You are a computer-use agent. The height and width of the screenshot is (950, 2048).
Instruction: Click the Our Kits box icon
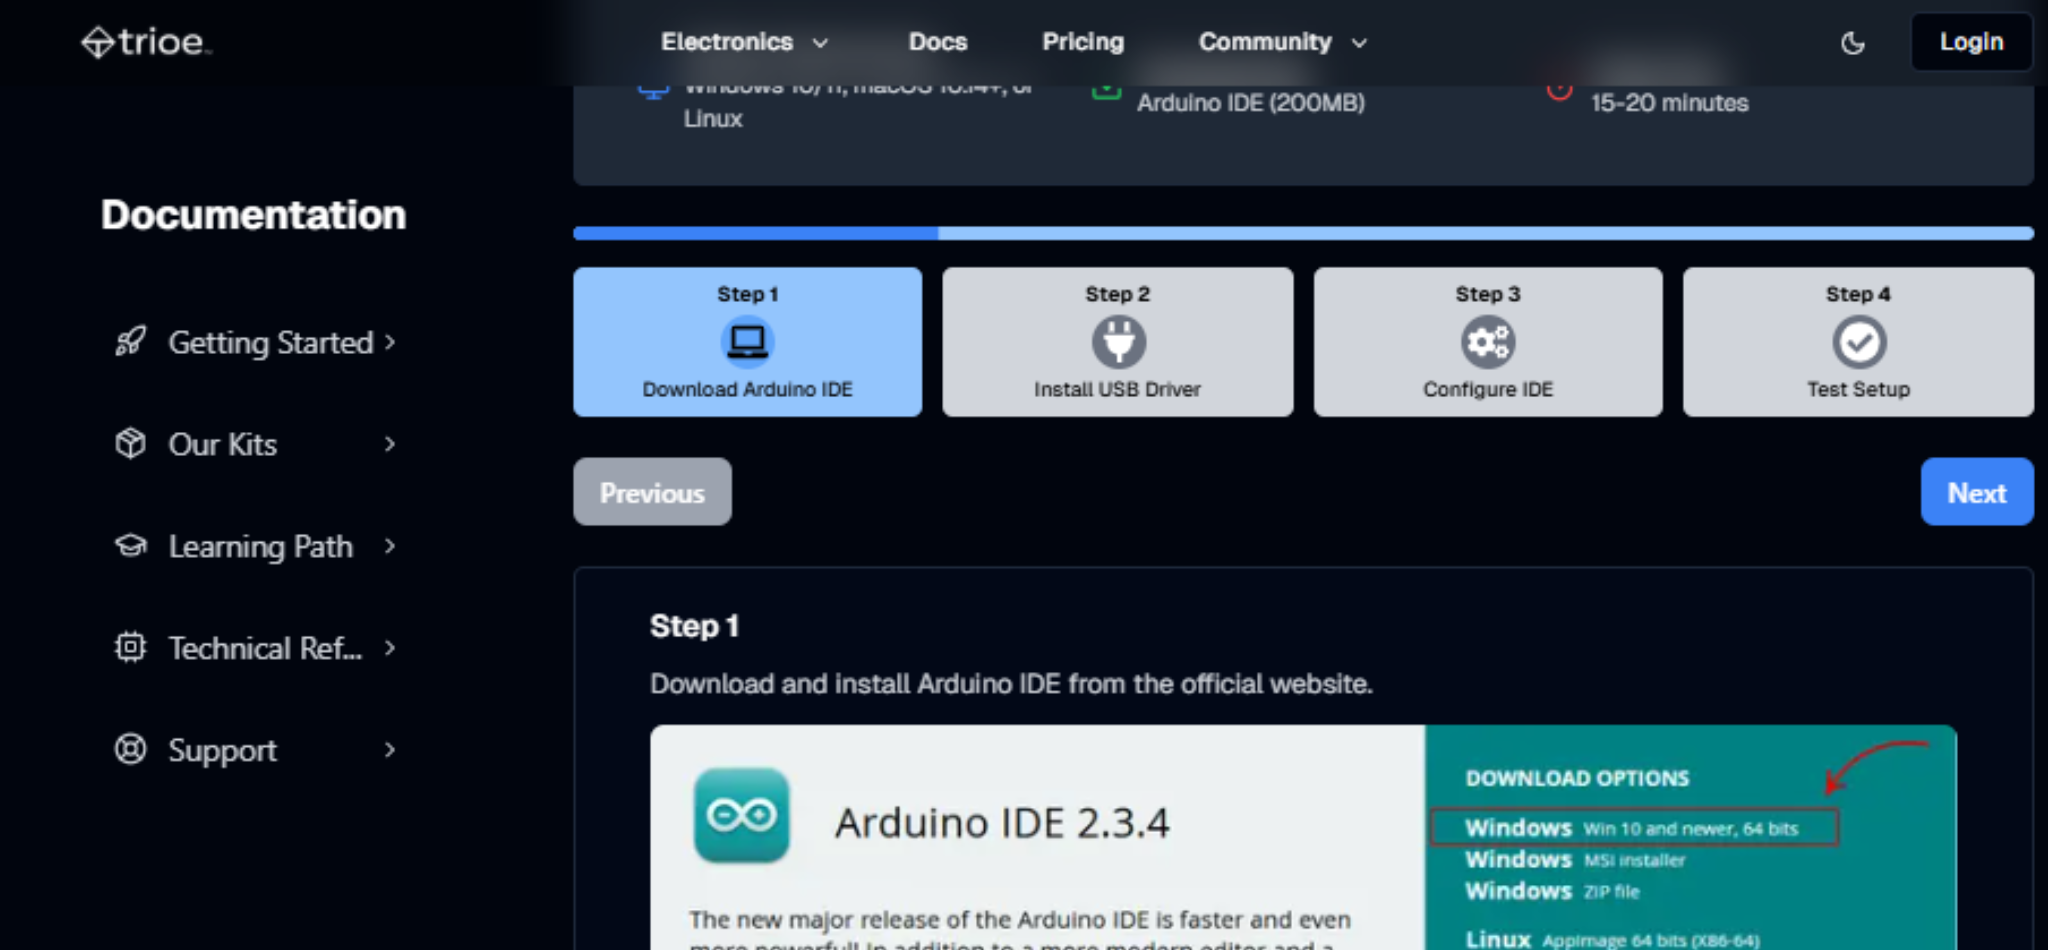pyautogui.click(x=130, y=443)
